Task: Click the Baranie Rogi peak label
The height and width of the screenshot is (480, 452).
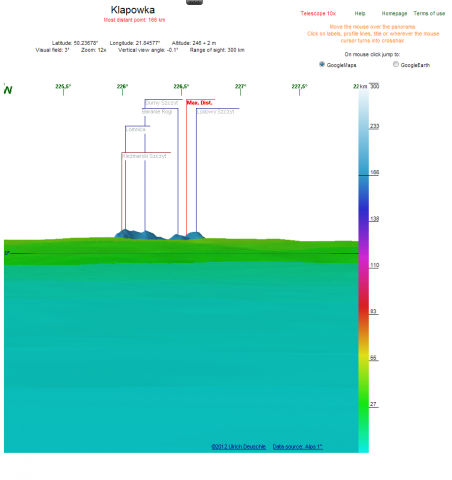Action: click(157, 112)
